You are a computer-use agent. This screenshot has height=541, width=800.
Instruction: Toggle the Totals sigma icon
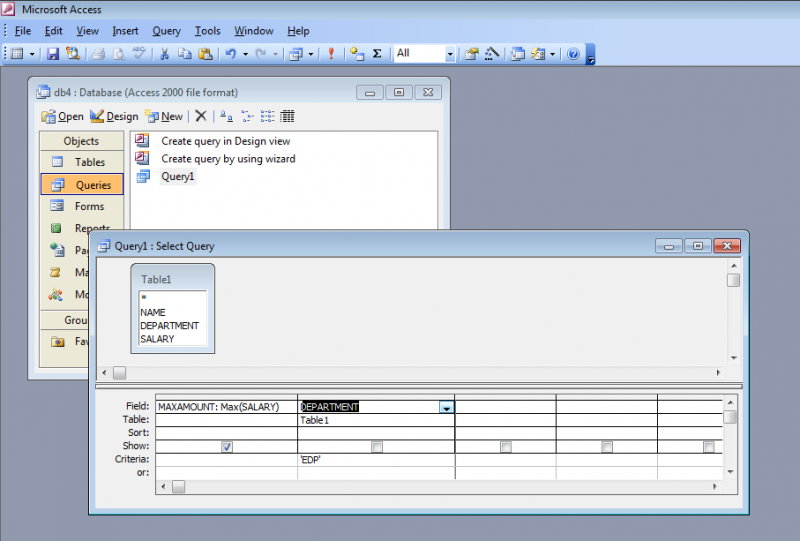pyautogui.click(x=377, y=53)
